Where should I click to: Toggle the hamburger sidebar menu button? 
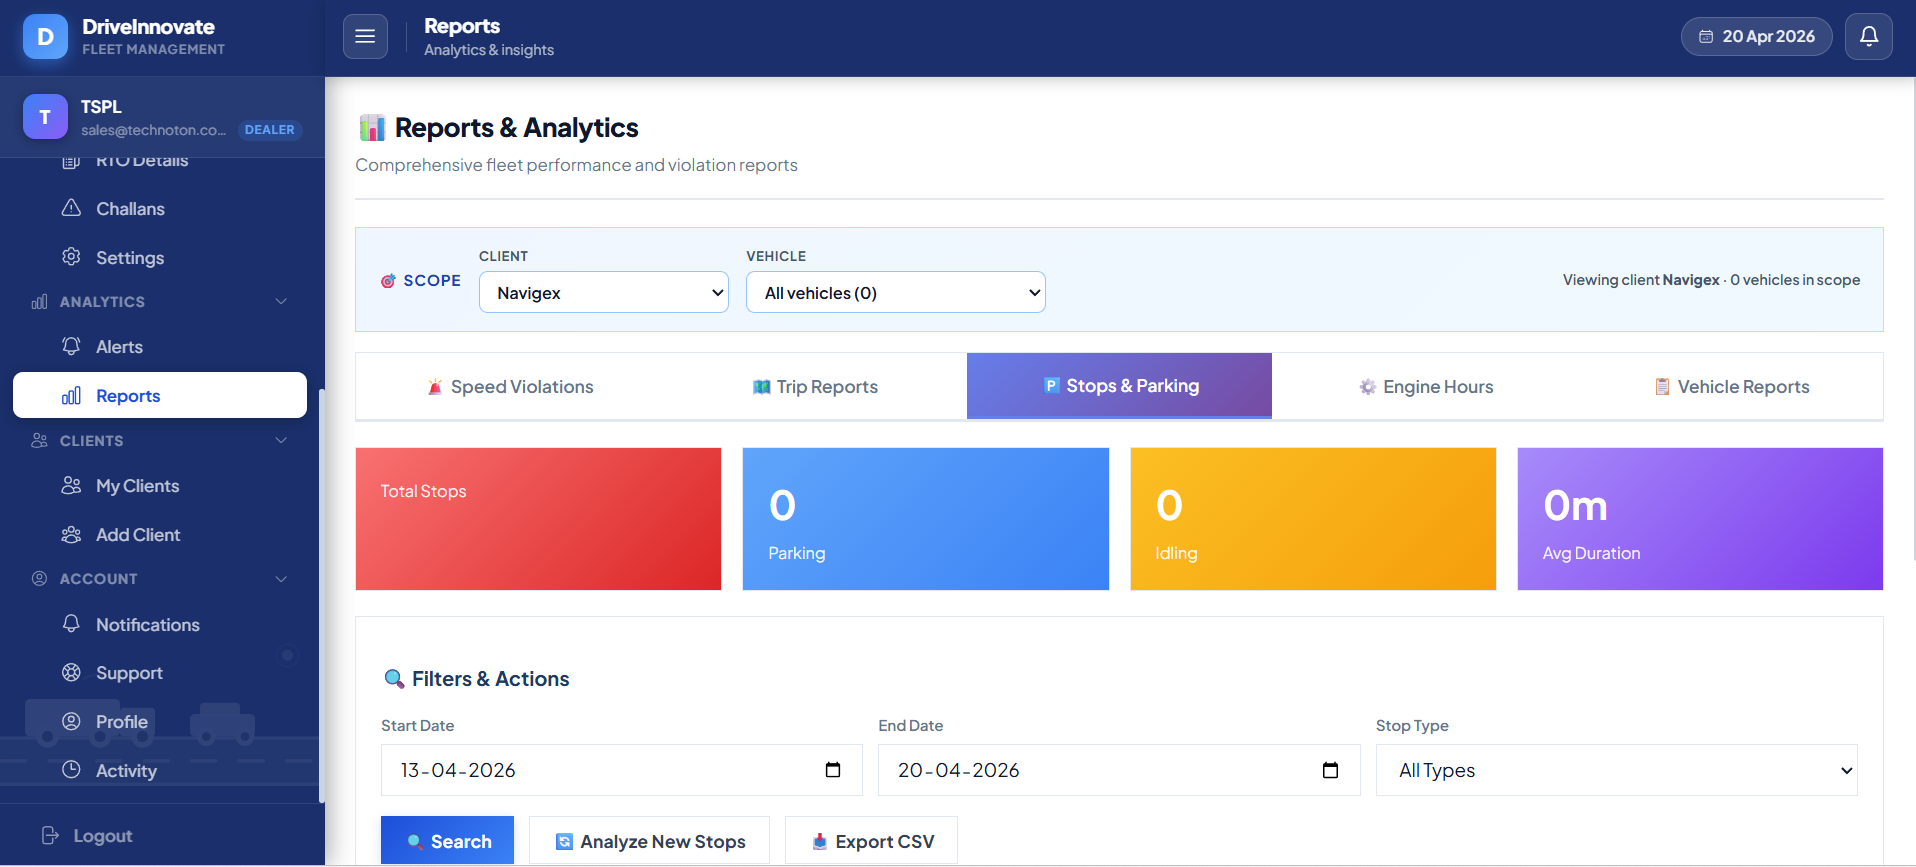pos(365,37)
